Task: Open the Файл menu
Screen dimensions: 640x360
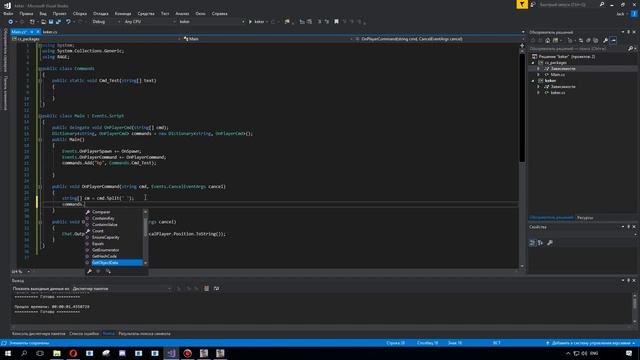Action: tap(8, 13)
